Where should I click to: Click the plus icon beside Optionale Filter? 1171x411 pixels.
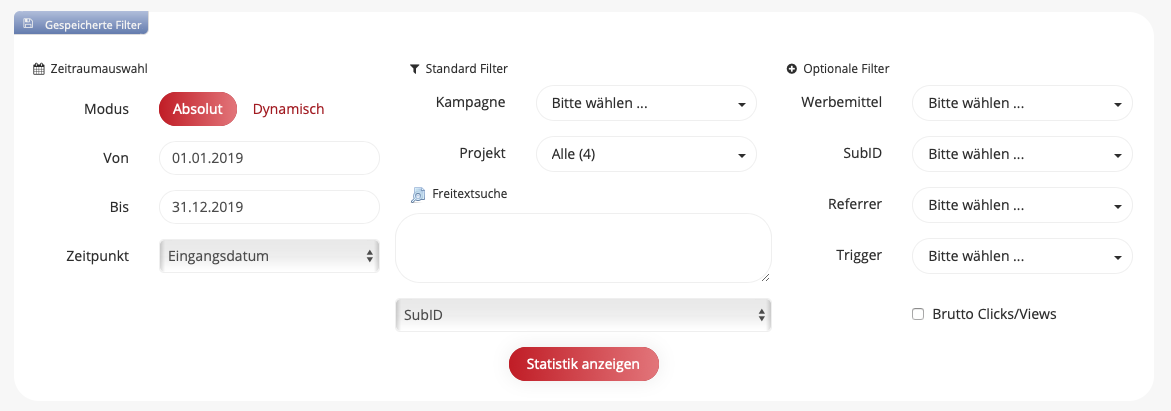[x=792, y=69]
